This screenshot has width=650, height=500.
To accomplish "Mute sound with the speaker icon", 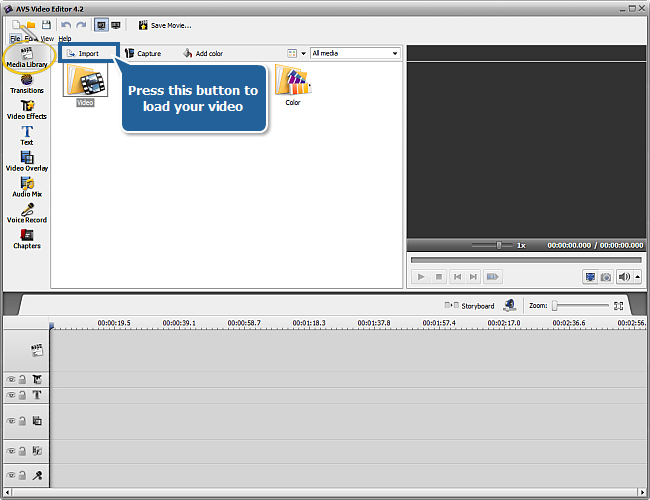I will 624,277.
